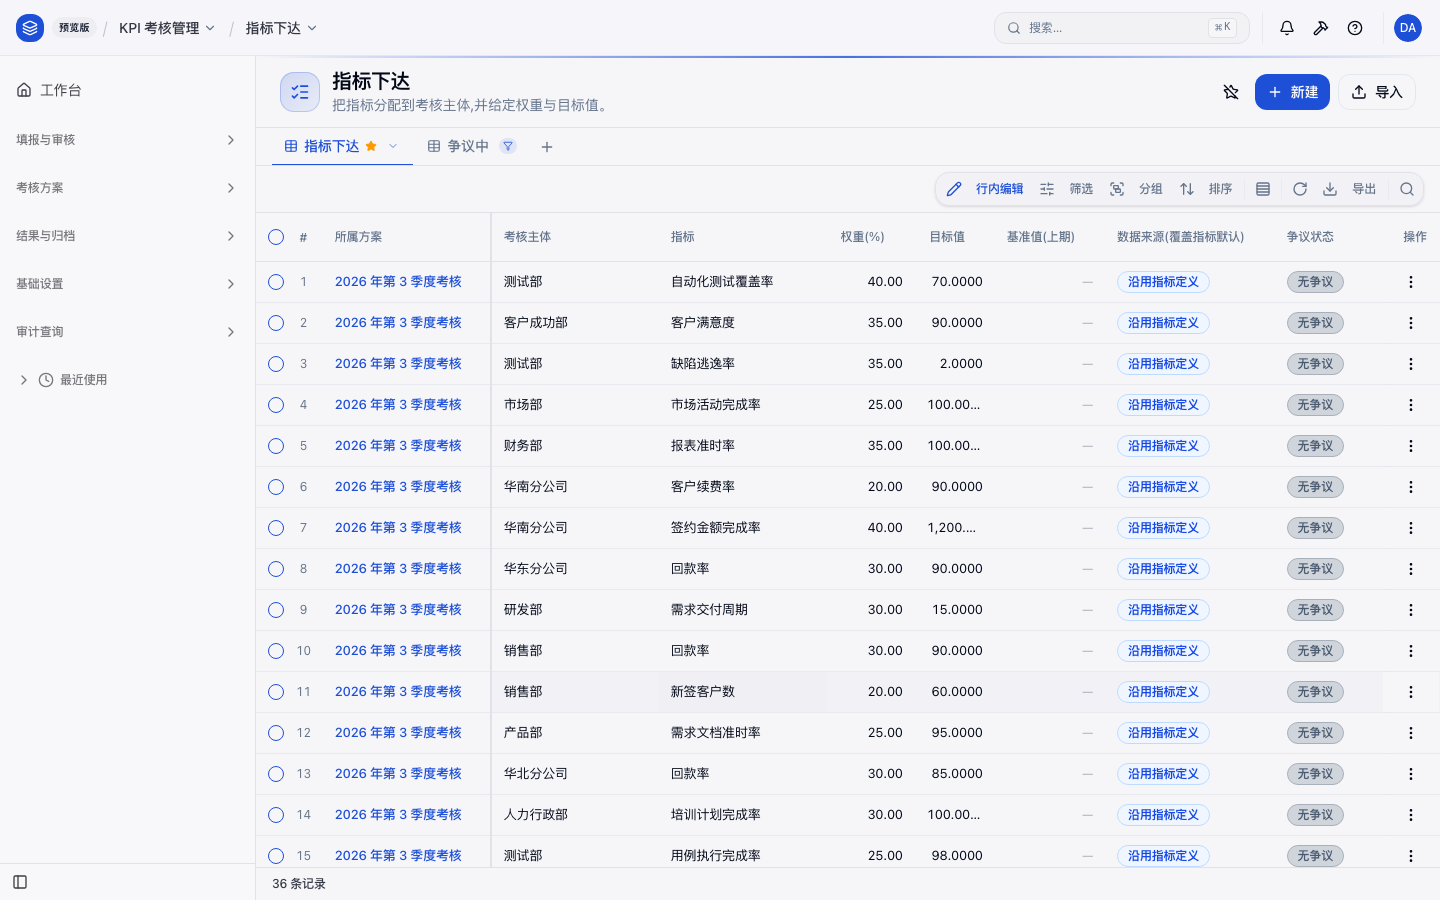
Task: Click the star on 指标下达 tab
Action: coord(371,146)
